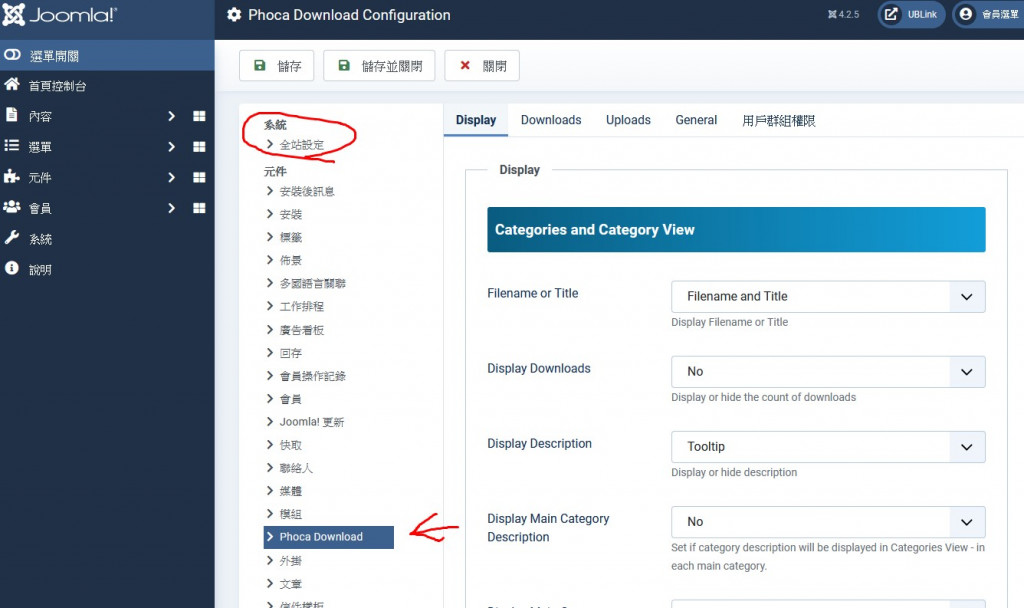Click the 儲存 save button
1024x608 pixels.
pyautogui.click(x=276, y=66)
